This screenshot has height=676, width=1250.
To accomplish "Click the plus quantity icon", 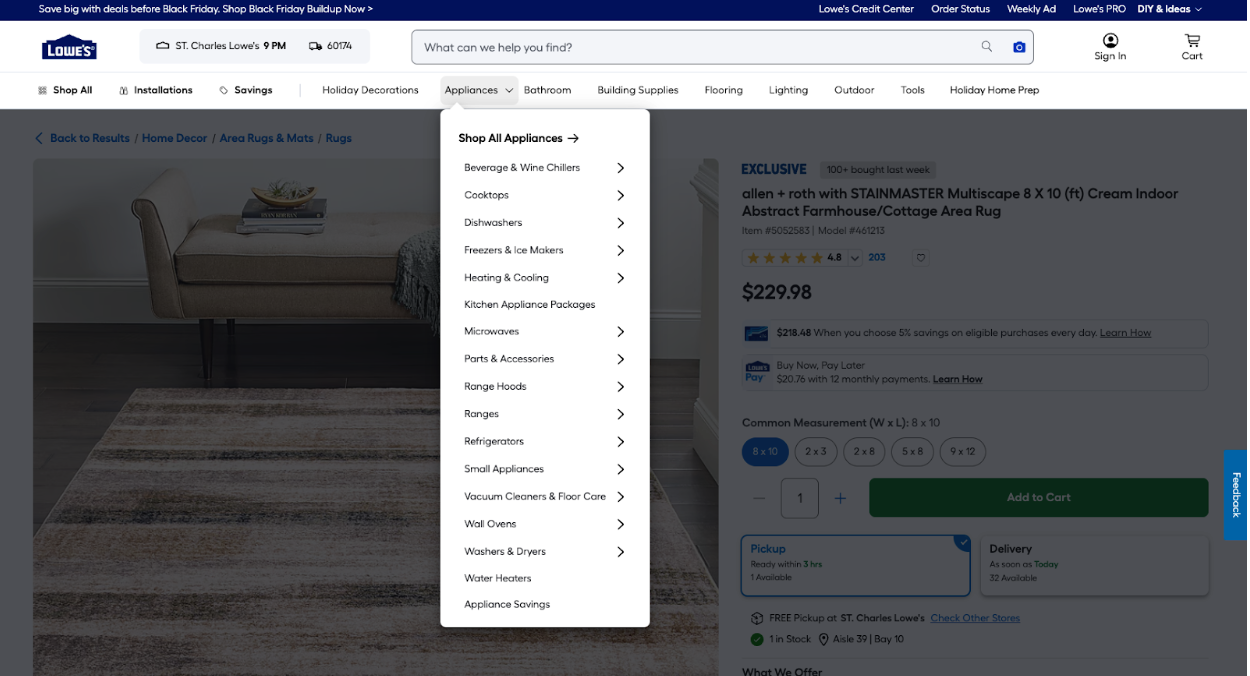I will [840, 498].
